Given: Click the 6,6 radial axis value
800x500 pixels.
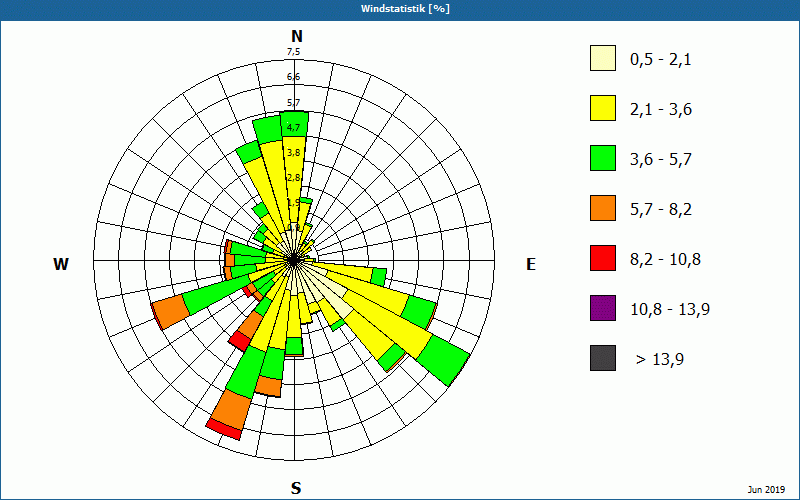Looking at the screenshot, I should tap(293, 77).
